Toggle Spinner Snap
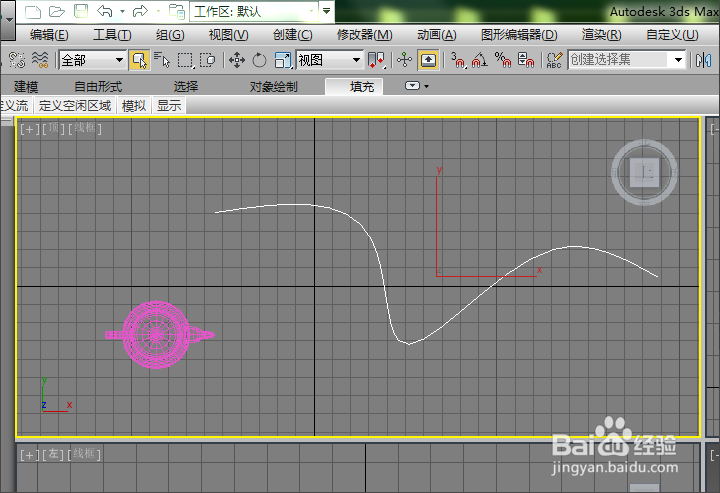 click(x=526, y=60)
